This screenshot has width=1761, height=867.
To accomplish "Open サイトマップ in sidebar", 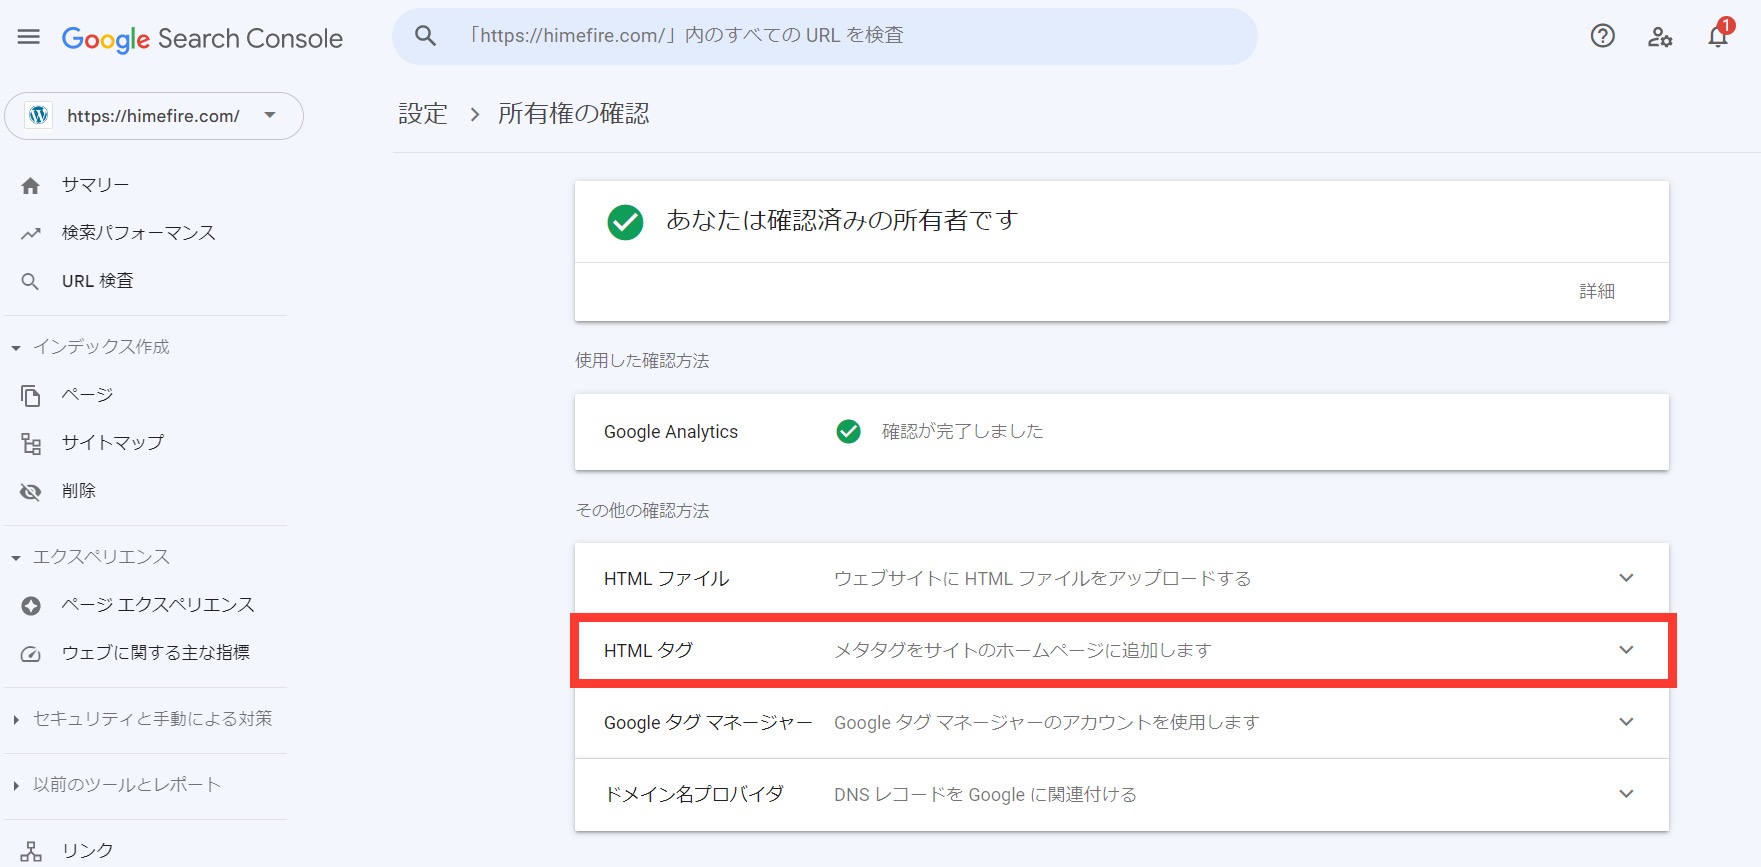I will tap(112, 443).
